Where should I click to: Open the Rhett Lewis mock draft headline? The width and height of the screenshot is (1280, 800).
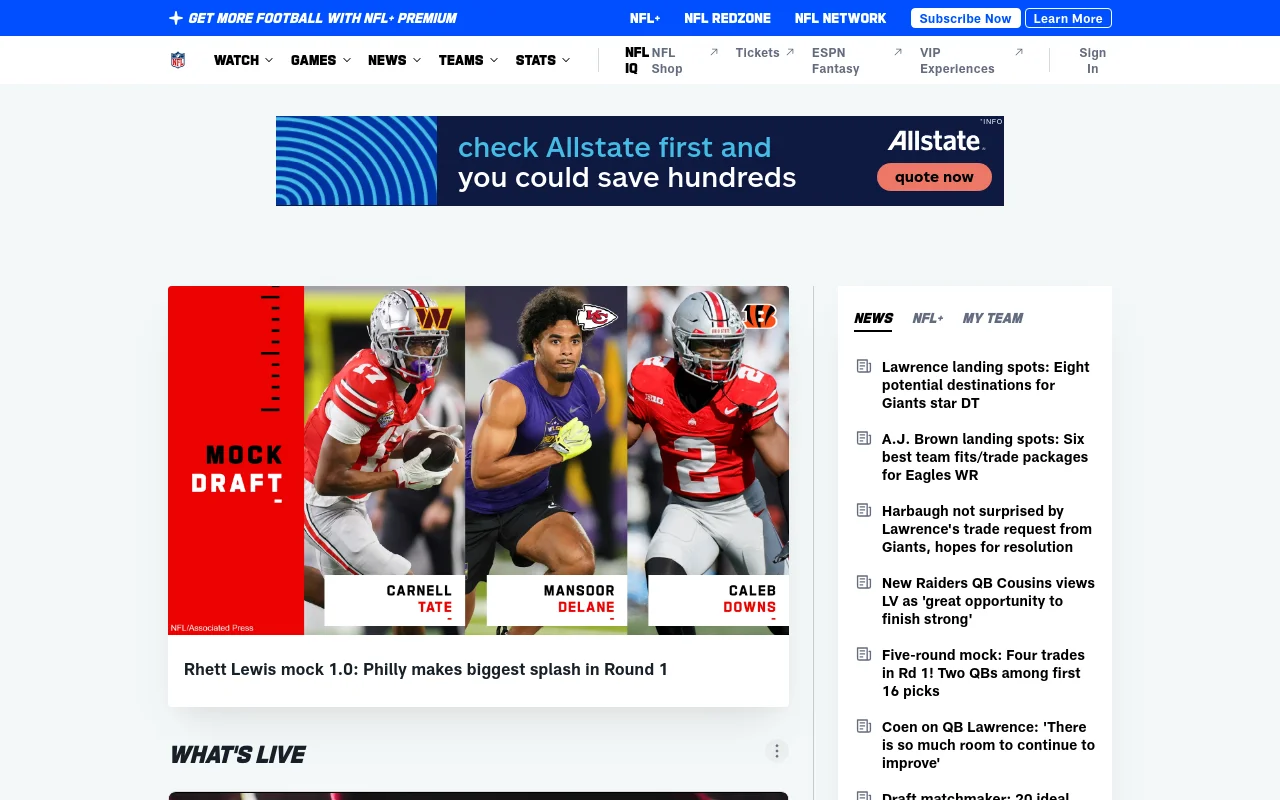pos(425,669)
